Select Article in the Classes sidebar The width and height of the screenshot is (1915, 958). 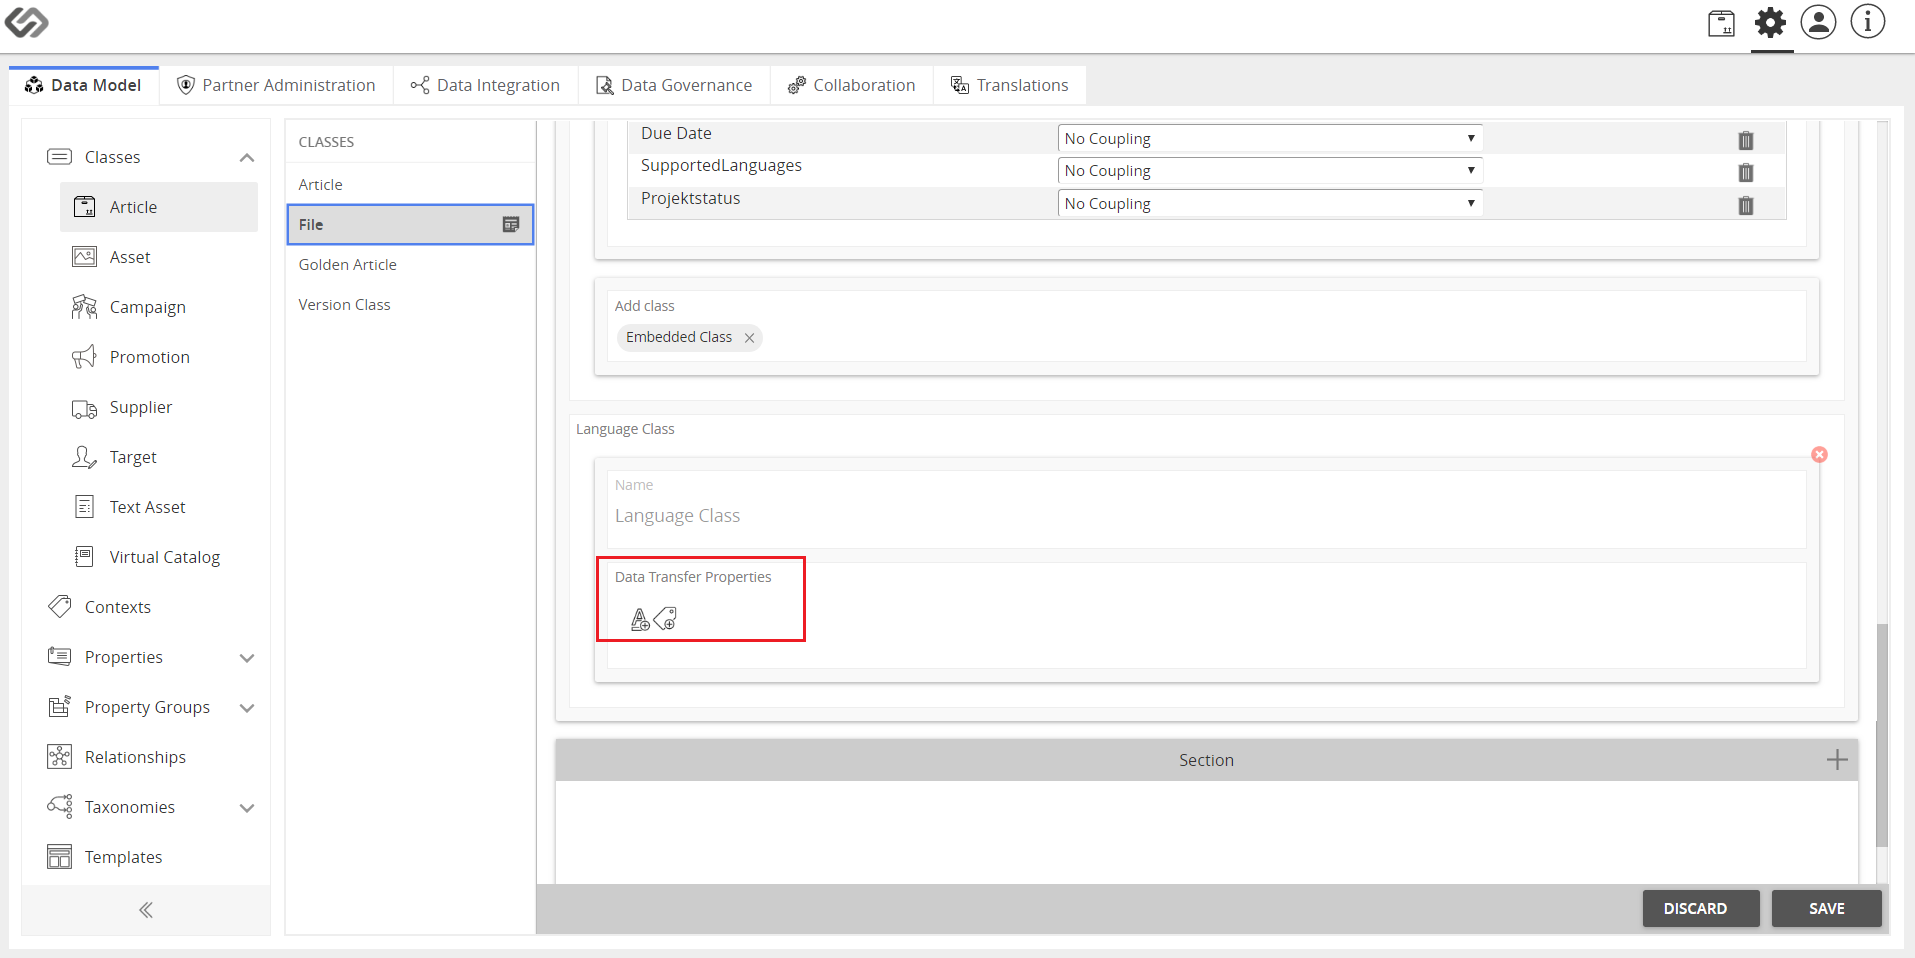[x=159, y=207]
